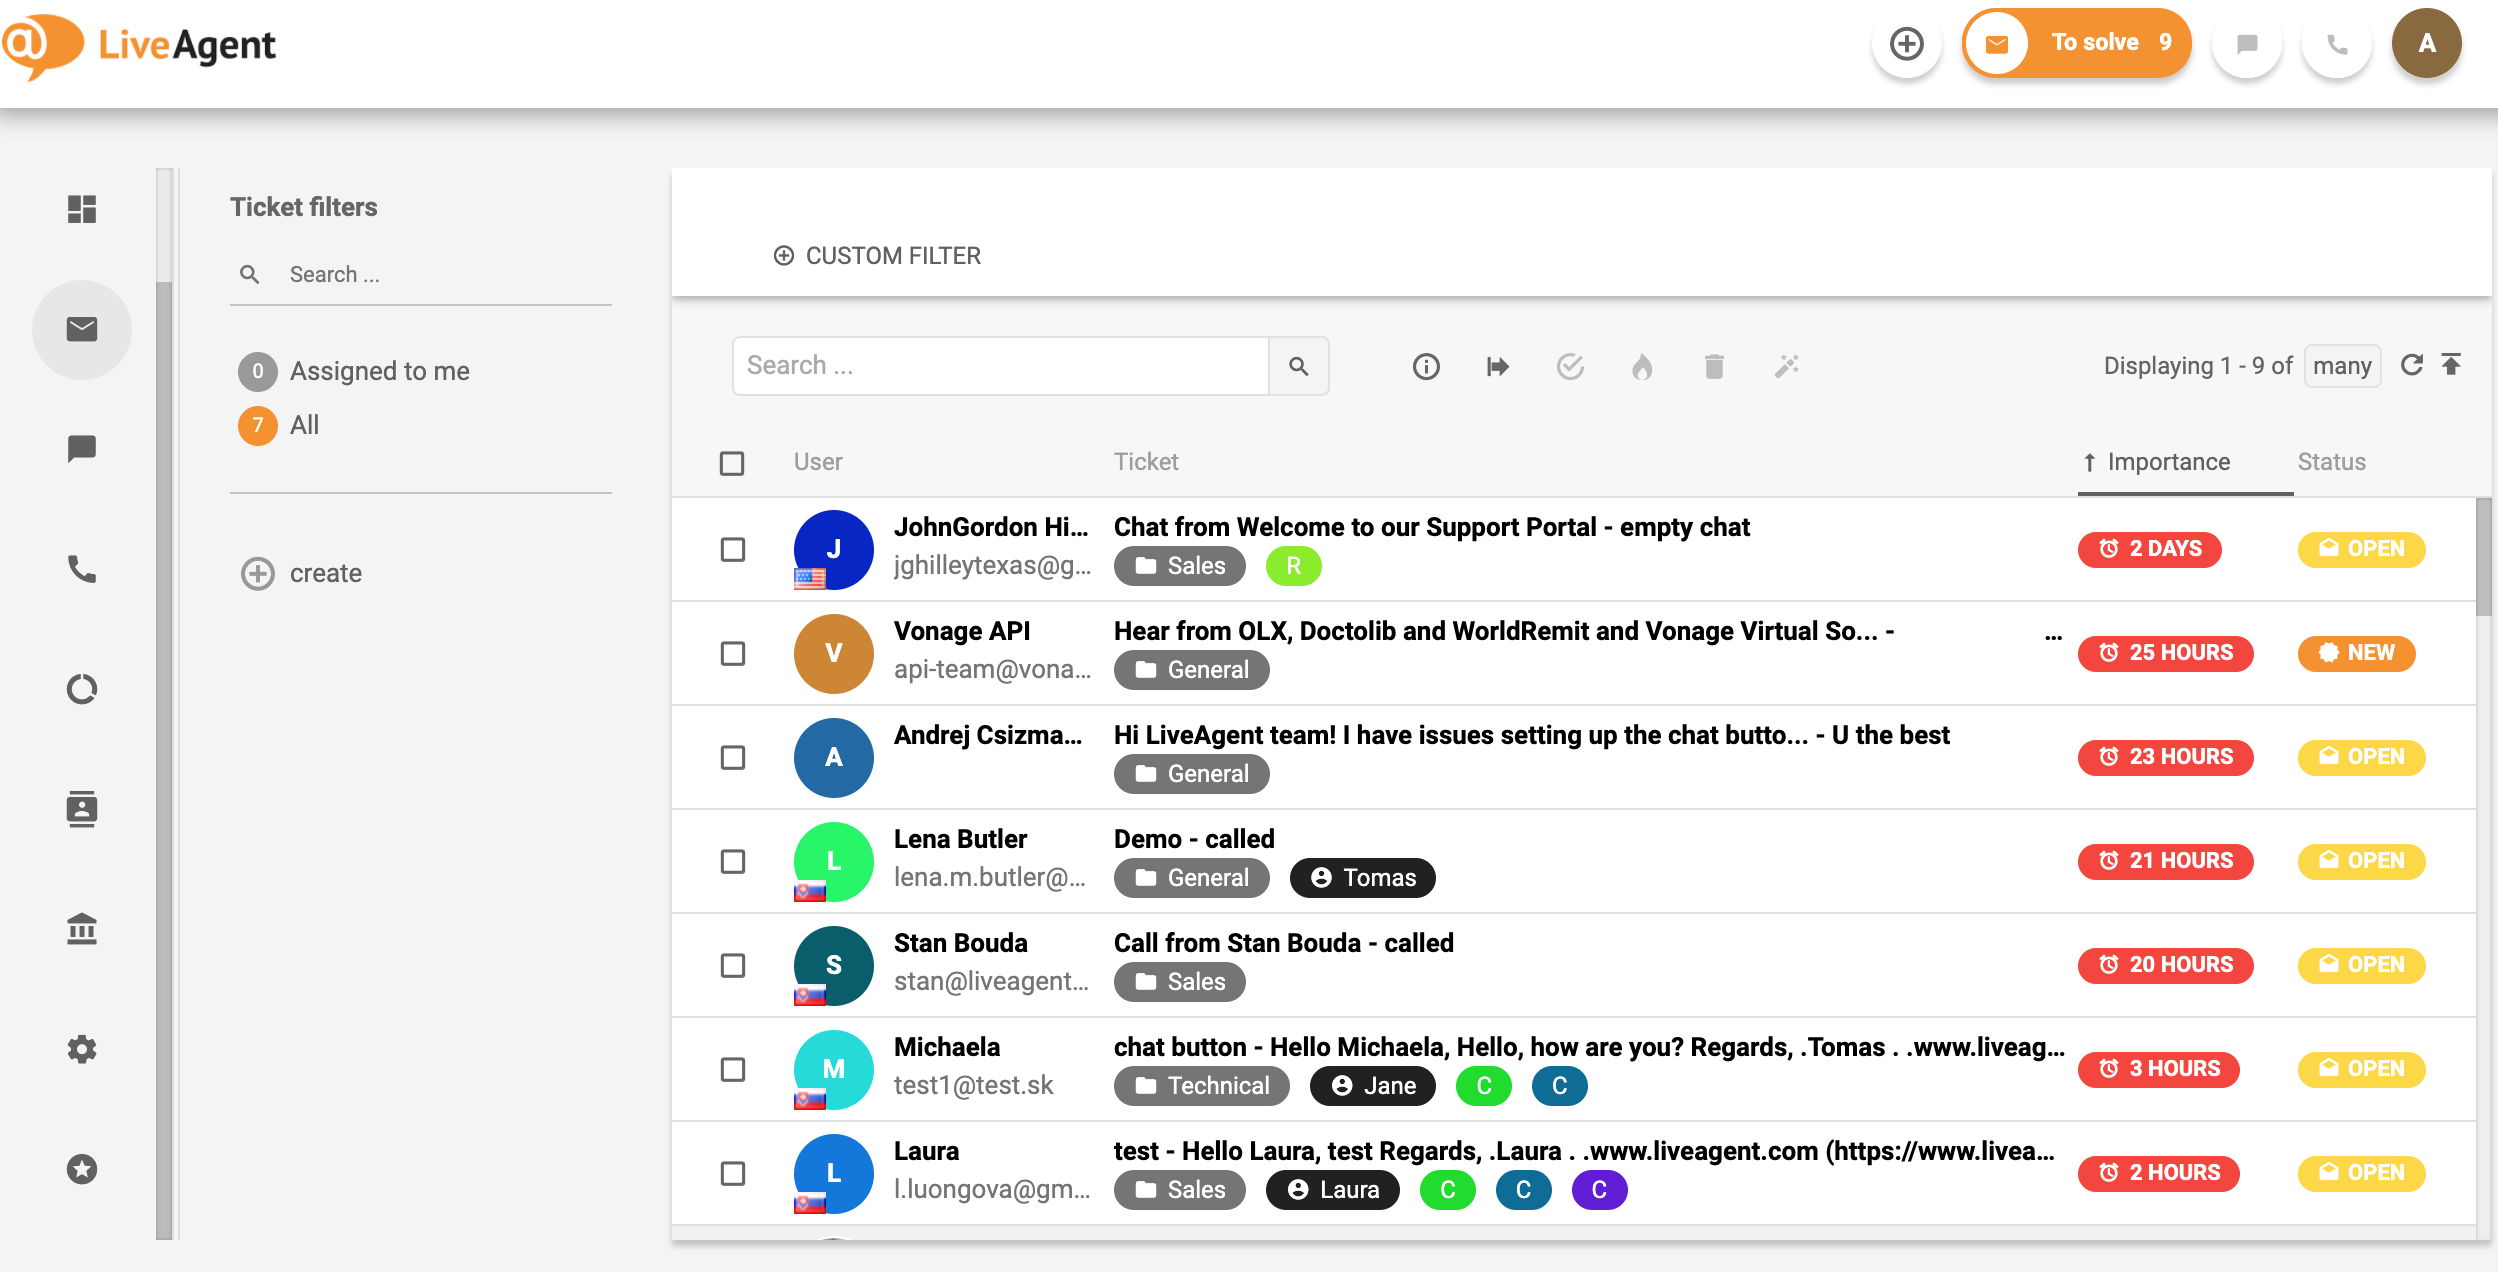The image size is (2498, 1272).
Task: Click the chat bubble icon in header
Action: 2247,43
